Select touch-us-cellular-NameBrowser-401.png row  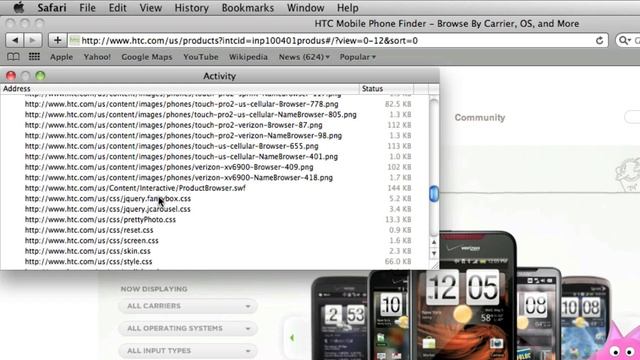(214, 156)
